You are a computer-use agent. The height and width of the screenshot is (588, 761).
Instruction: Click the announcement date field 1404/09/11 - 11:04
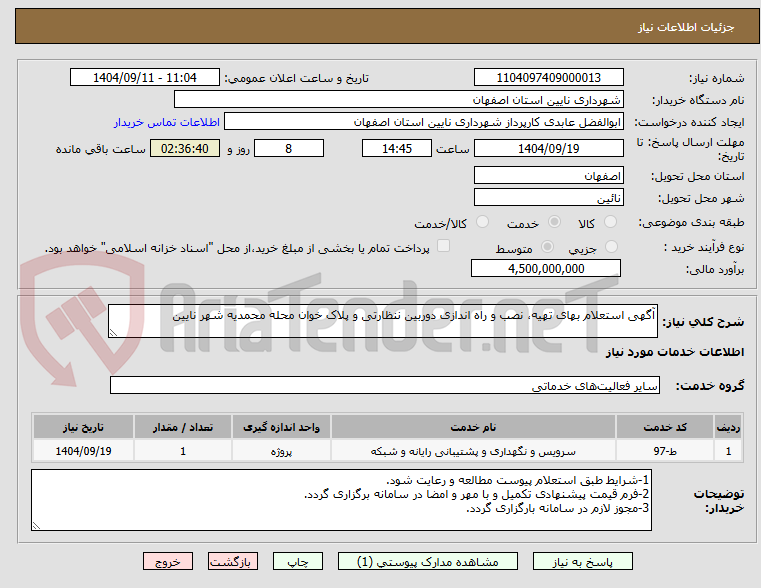[x=145, y=78]
